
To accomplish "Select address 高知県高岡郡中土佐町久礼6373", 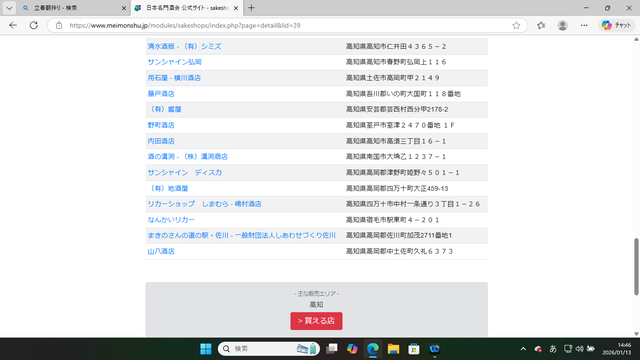I will (x=399, y=251).
